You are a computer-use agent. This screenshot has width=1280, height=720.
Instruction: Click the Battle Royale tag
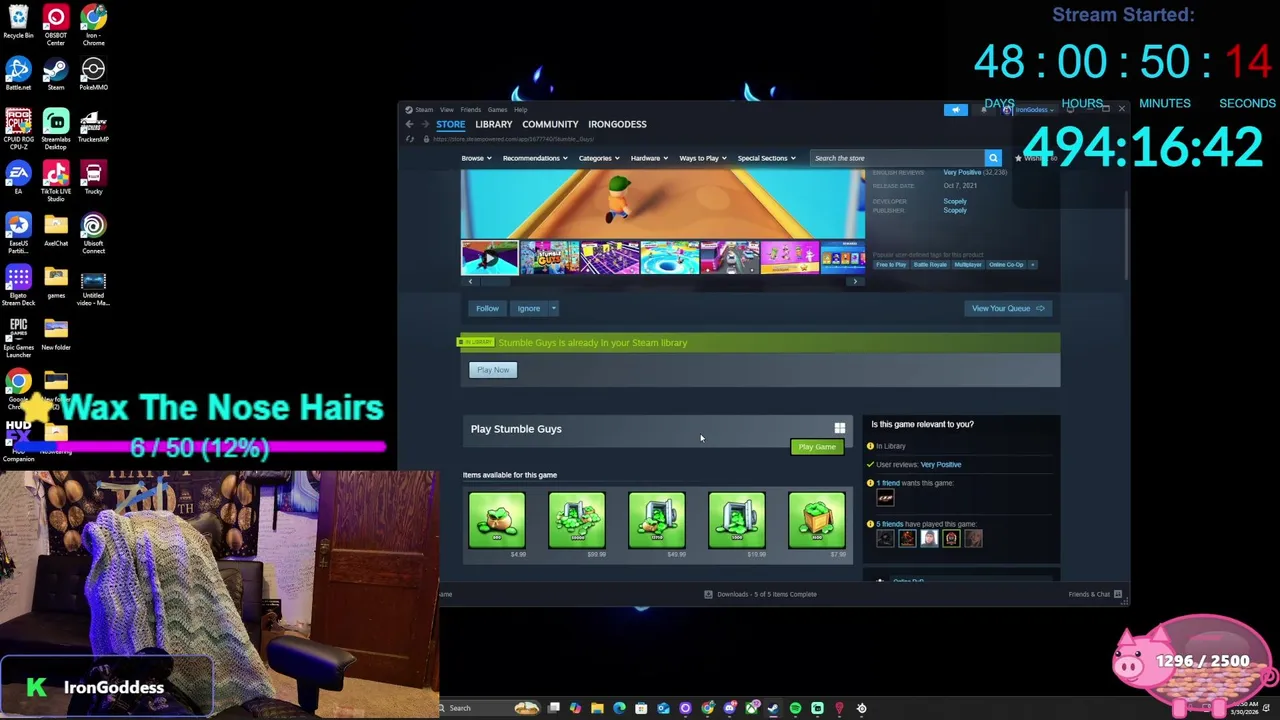click(930, 264)
